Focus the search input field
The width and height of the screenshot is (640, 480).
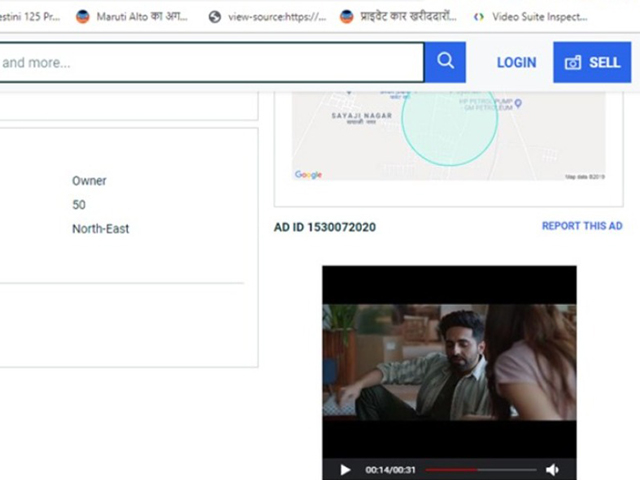click(x=210, y=62)
